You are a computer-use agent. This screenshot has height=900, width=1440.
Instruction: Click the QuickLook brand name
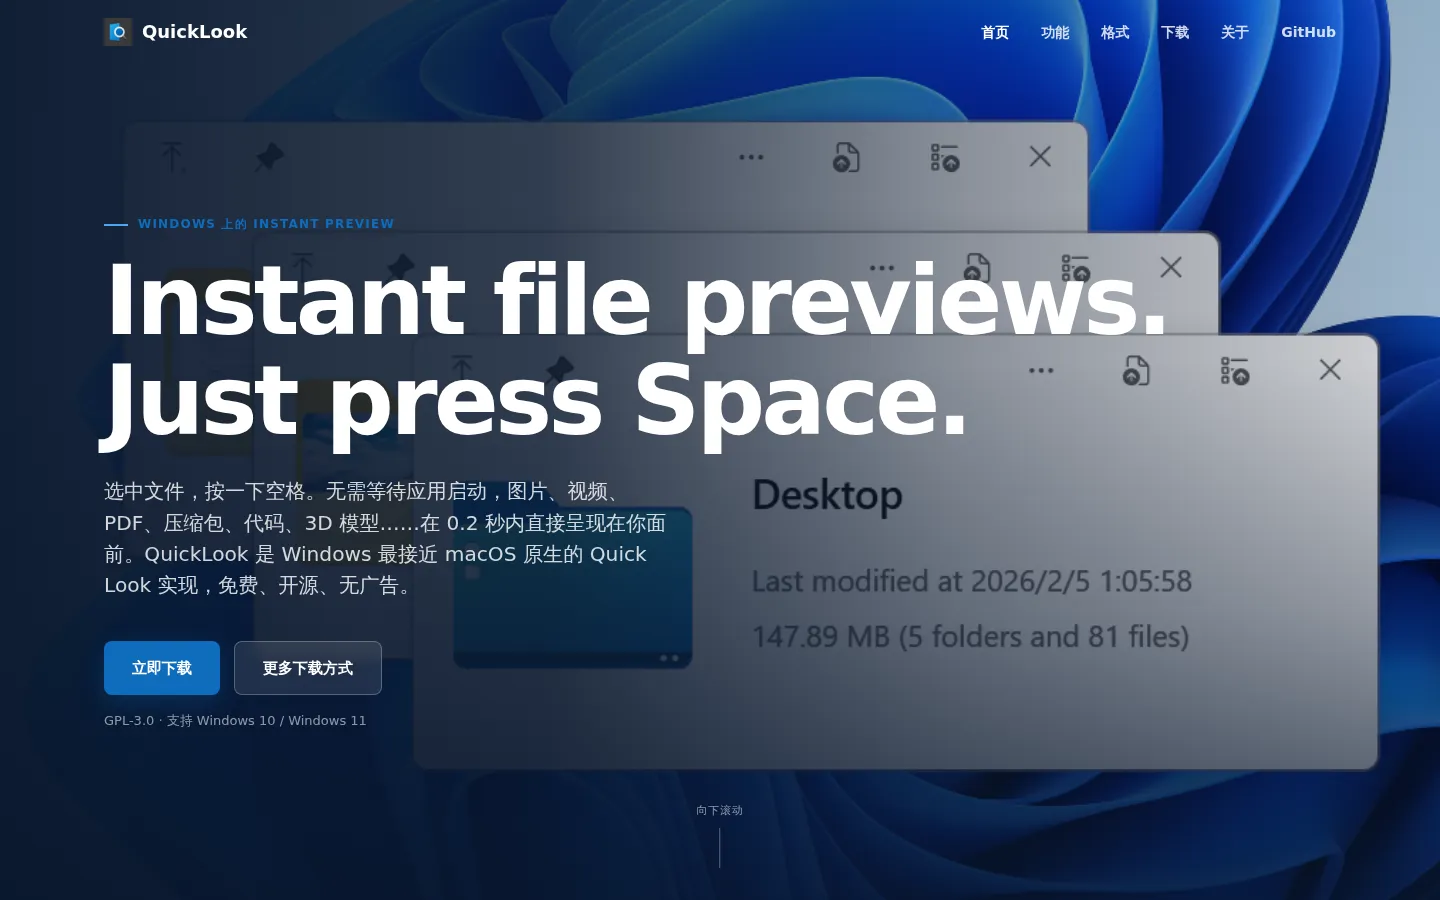[x=194, y=32]
